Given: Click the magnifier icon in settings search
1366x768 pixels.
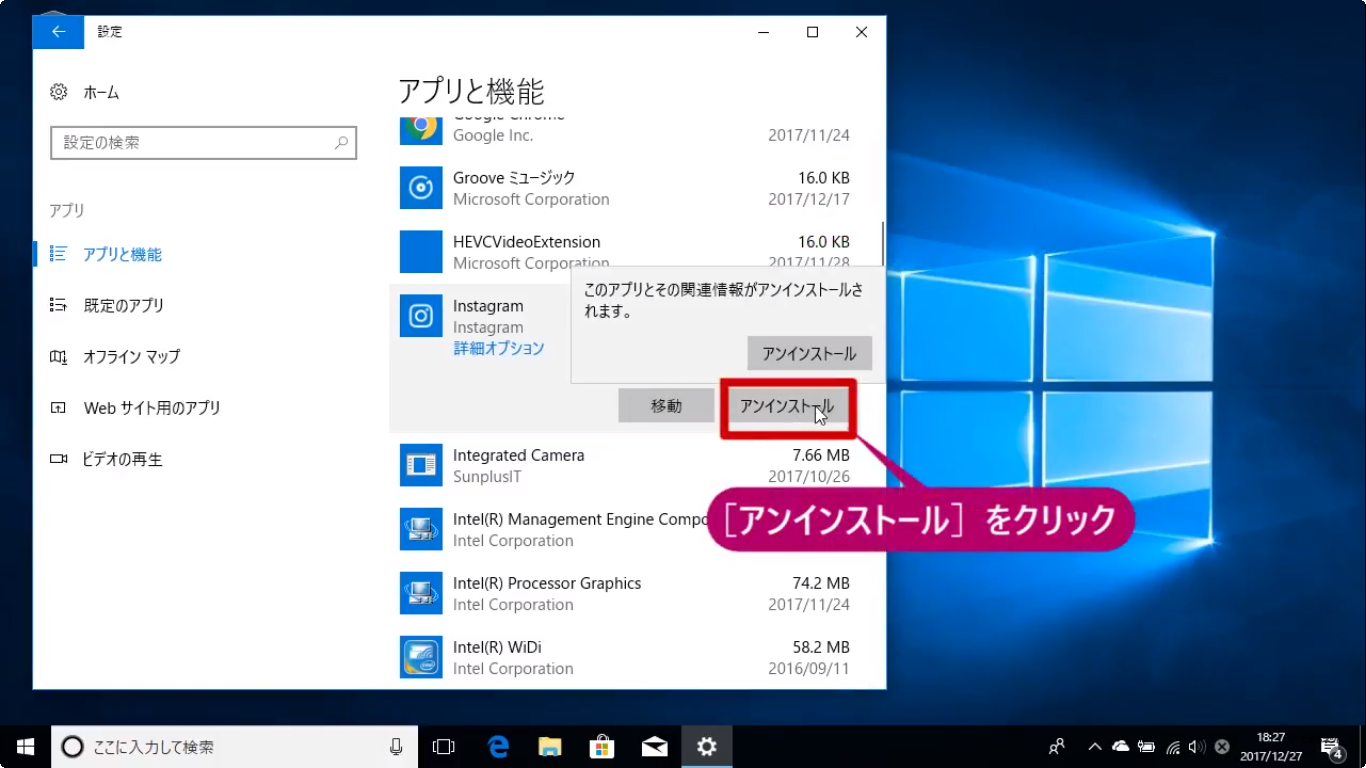Looking at the screenshot, I should [x=341, y=143].
